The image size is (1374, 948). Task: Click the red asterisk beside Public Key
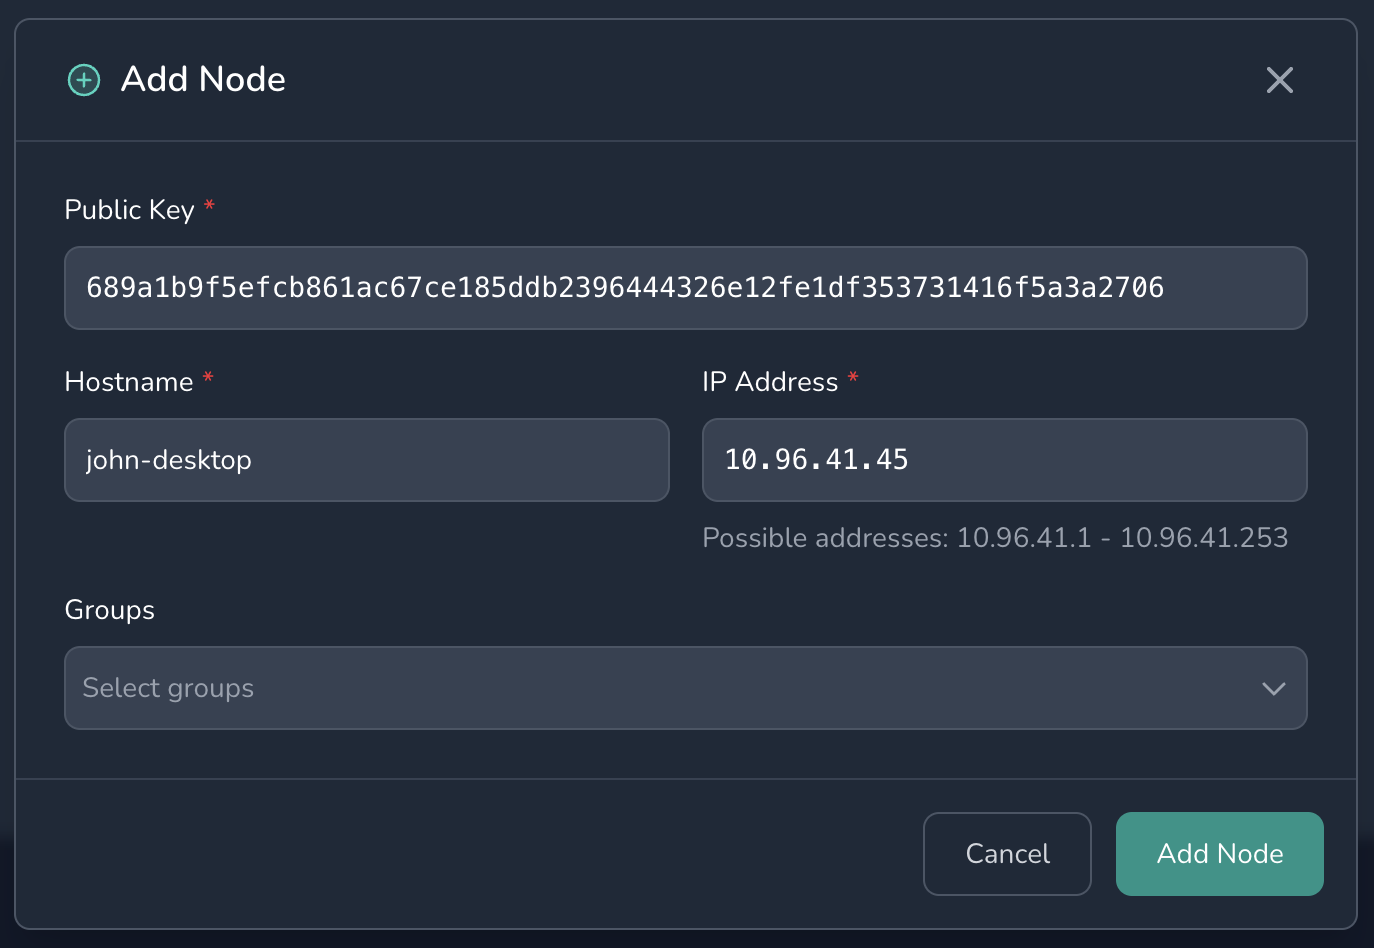209,206
